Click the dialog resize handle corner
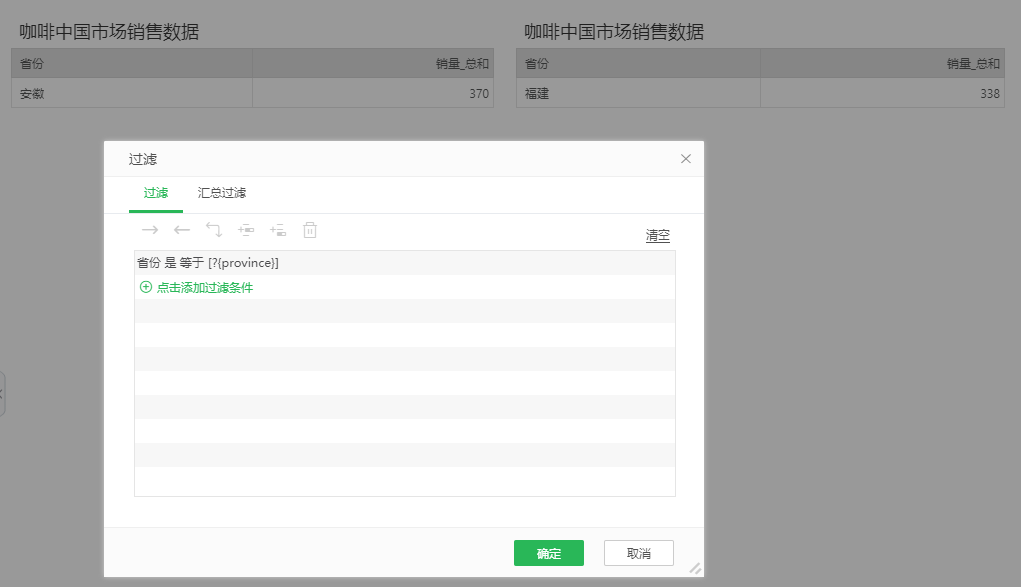Image resolution: width=1021 pixels, height=587 pixels. coord(695,568)
